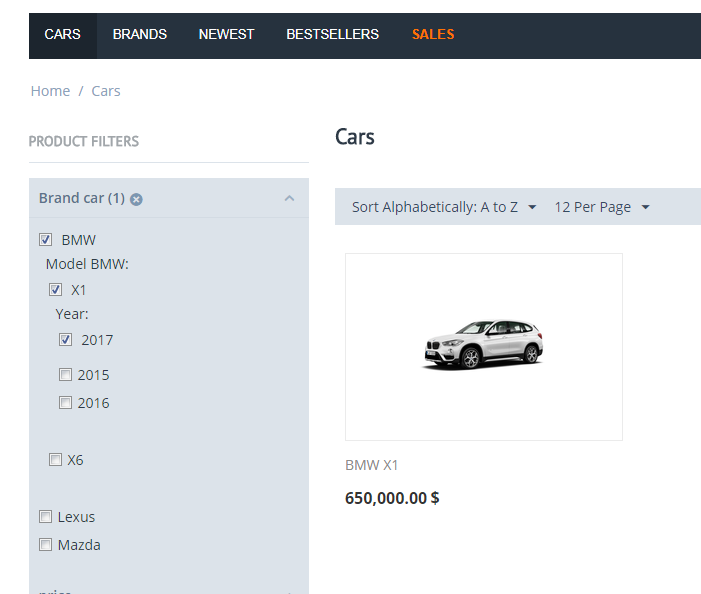Viewport: 701px width, 594px height.
Task: Uncheck the 2017 year checkbox
Action: pyautogui.click(x=65, y=340)
